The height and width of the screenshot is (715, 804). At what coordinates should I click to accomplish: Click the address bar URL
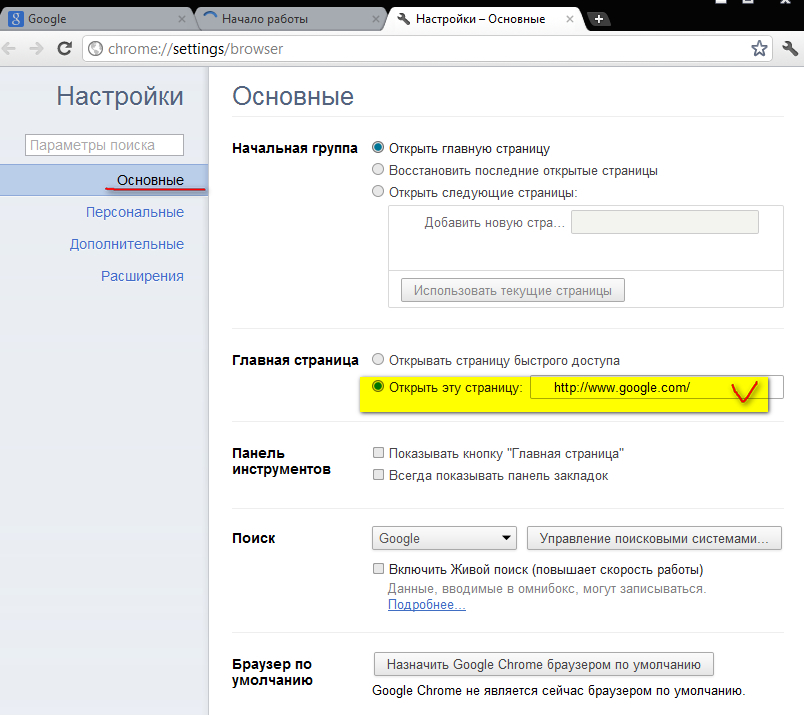(x=195, y=49)
